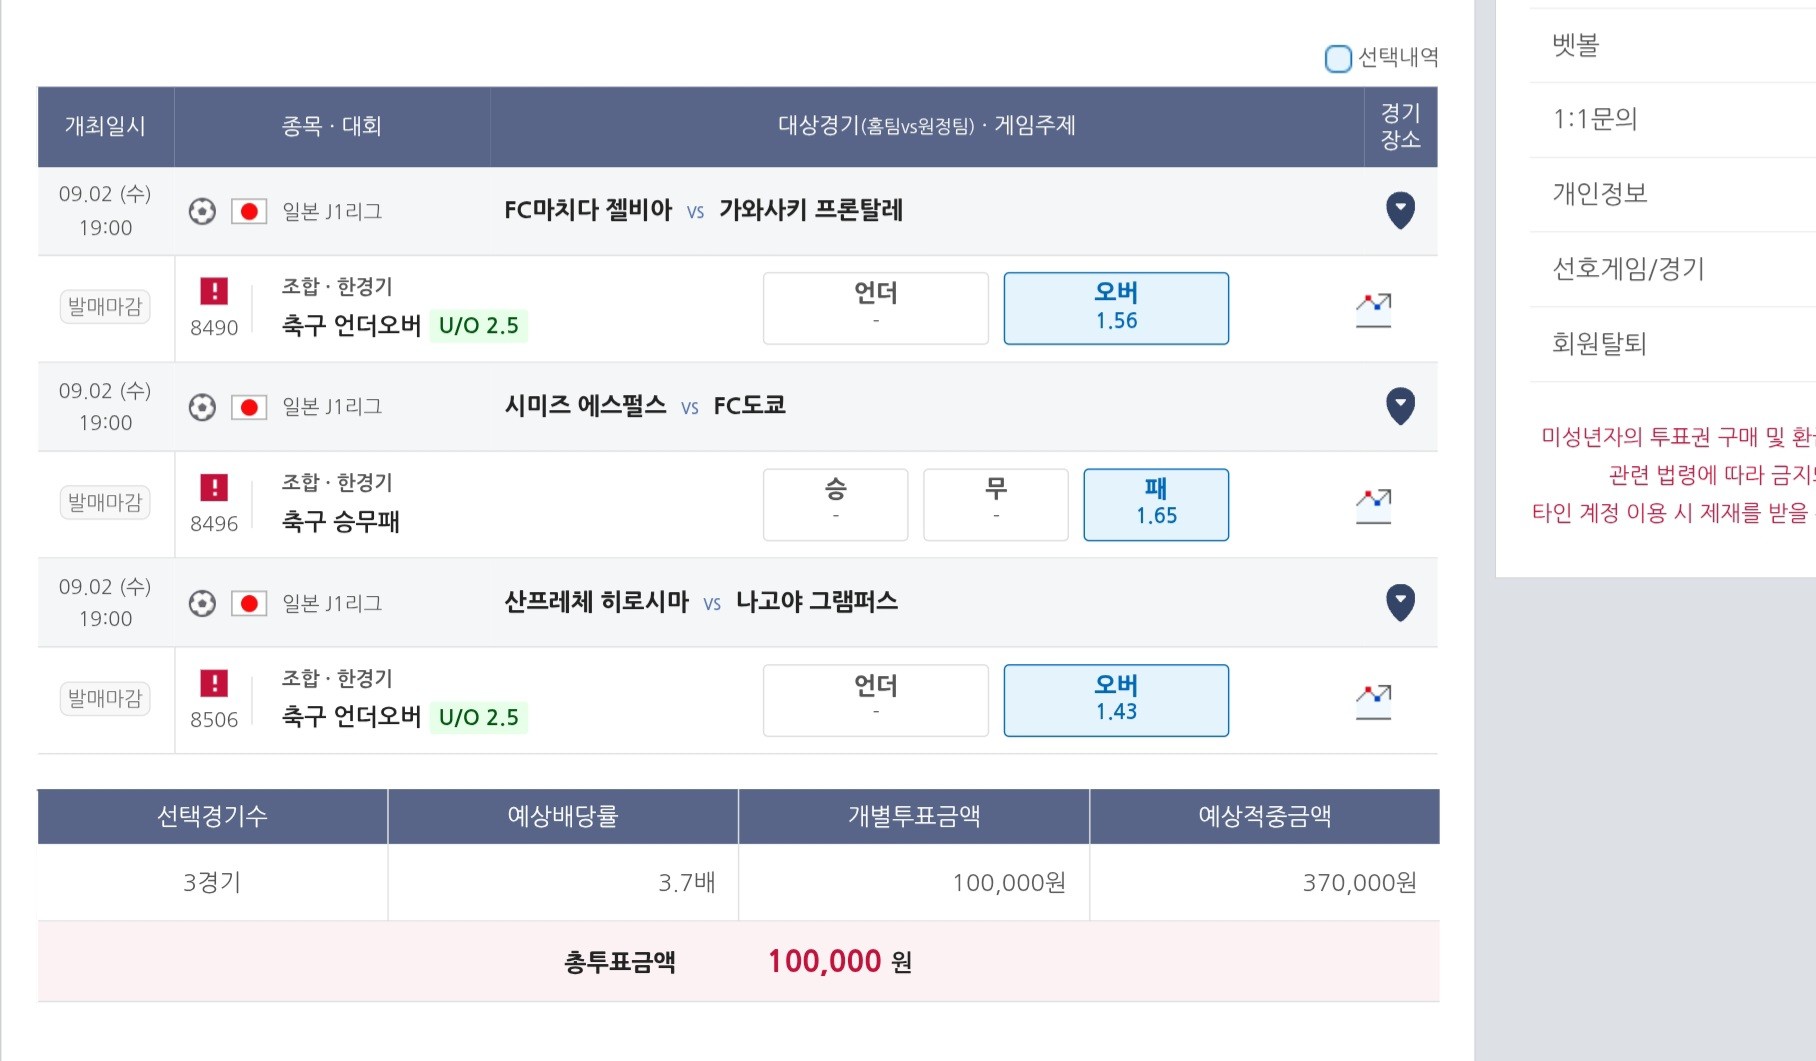The image size is (1816, 1061).
Task: Select 무 option for game 8496
Action: click(996, 504)
